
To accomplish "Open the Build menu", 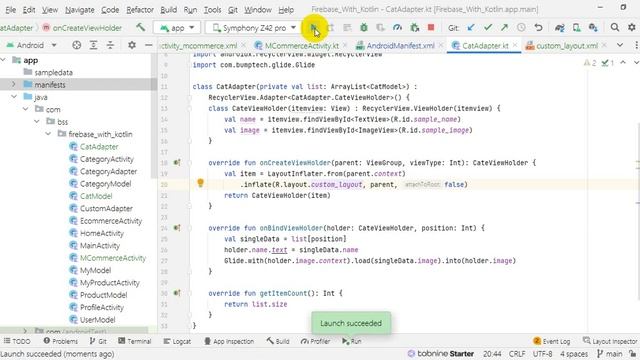I will (x=168, y=9).
